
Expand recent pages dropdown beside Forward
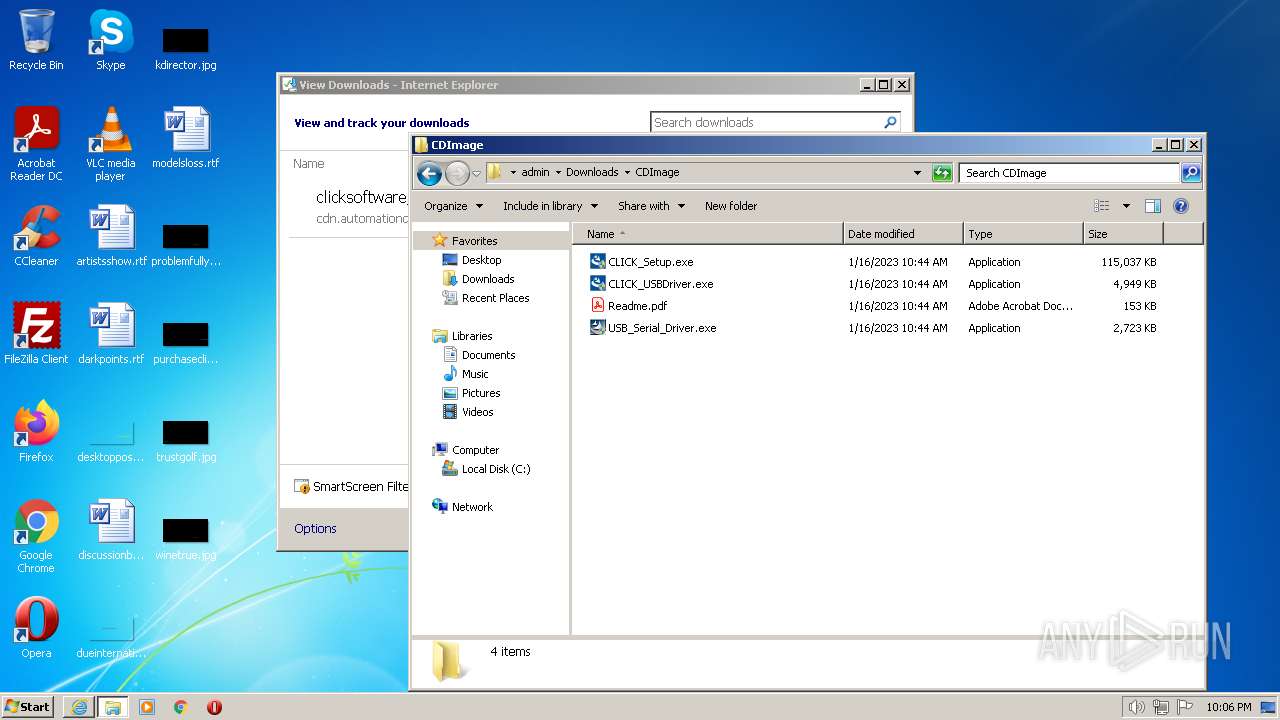(476, 173)
